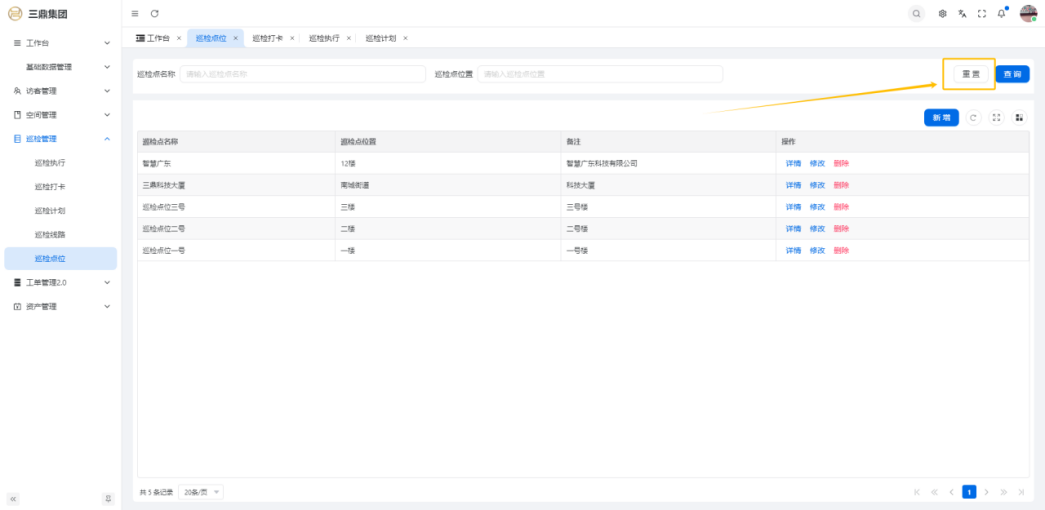Expand the 资产管理 sidebar menu
The height and width of the screenshot is (510, 1045).
click(x=107, y=307)
